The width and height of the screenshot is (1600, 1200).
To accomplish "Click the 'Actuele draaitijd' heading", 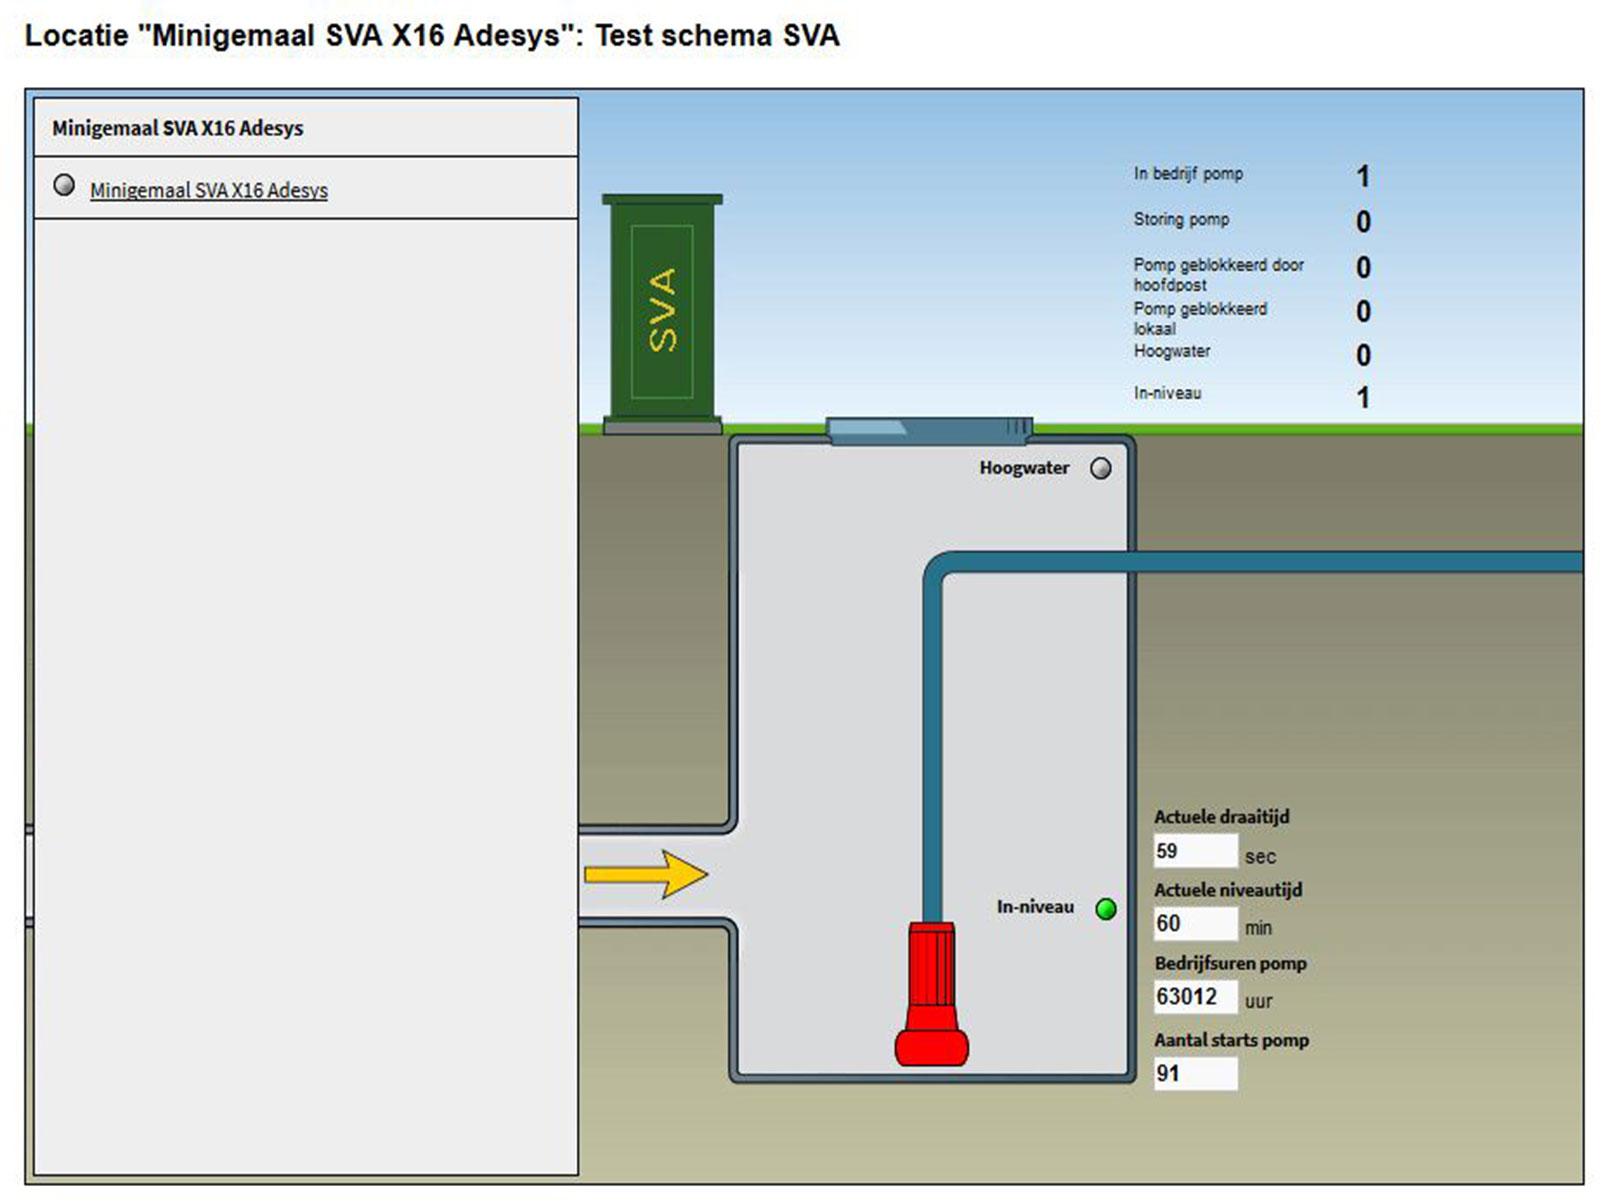I will point(1222,817).
